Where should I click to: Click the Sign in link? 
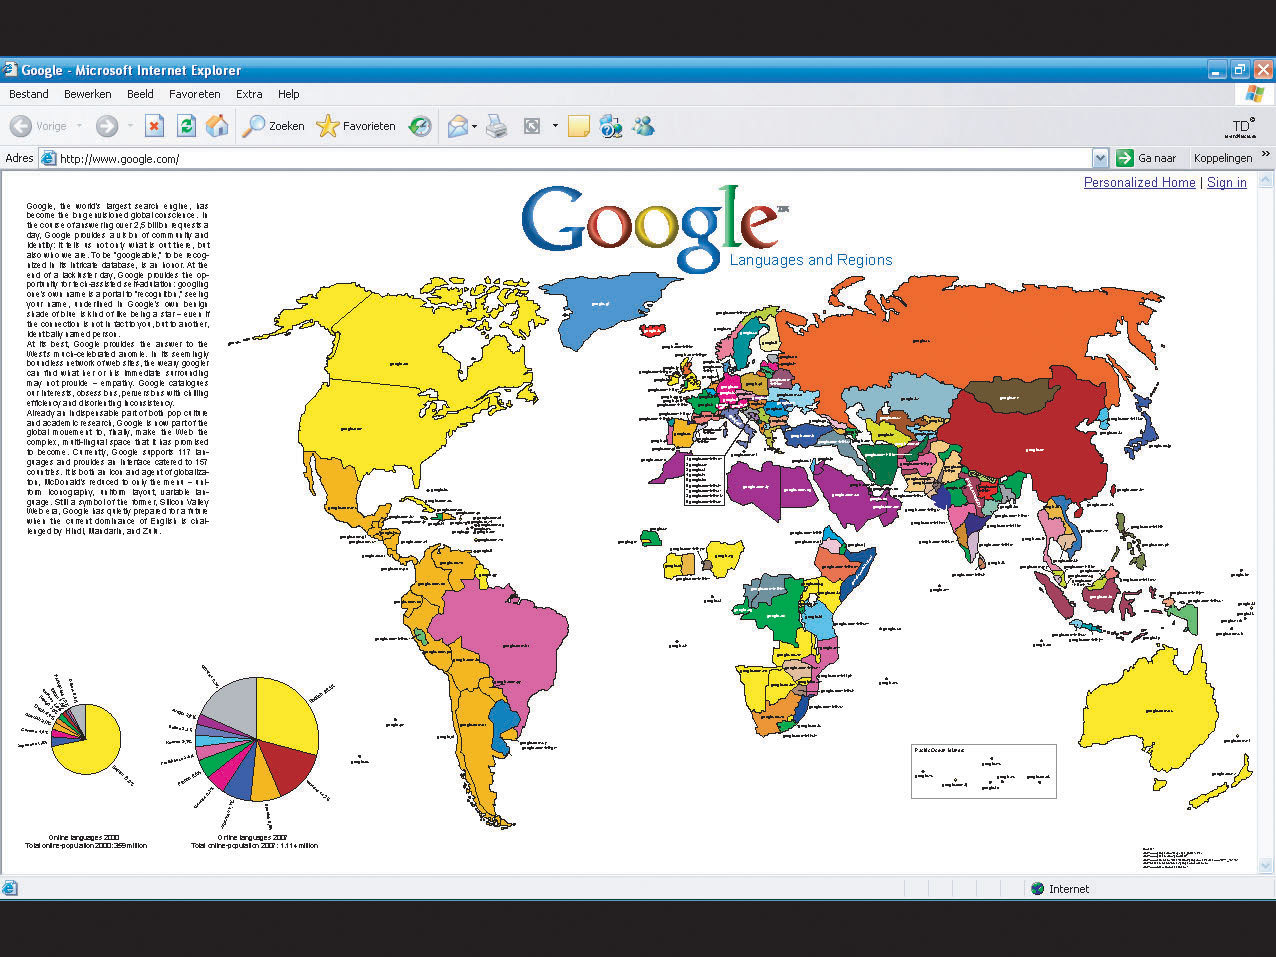coord(1227,182)
